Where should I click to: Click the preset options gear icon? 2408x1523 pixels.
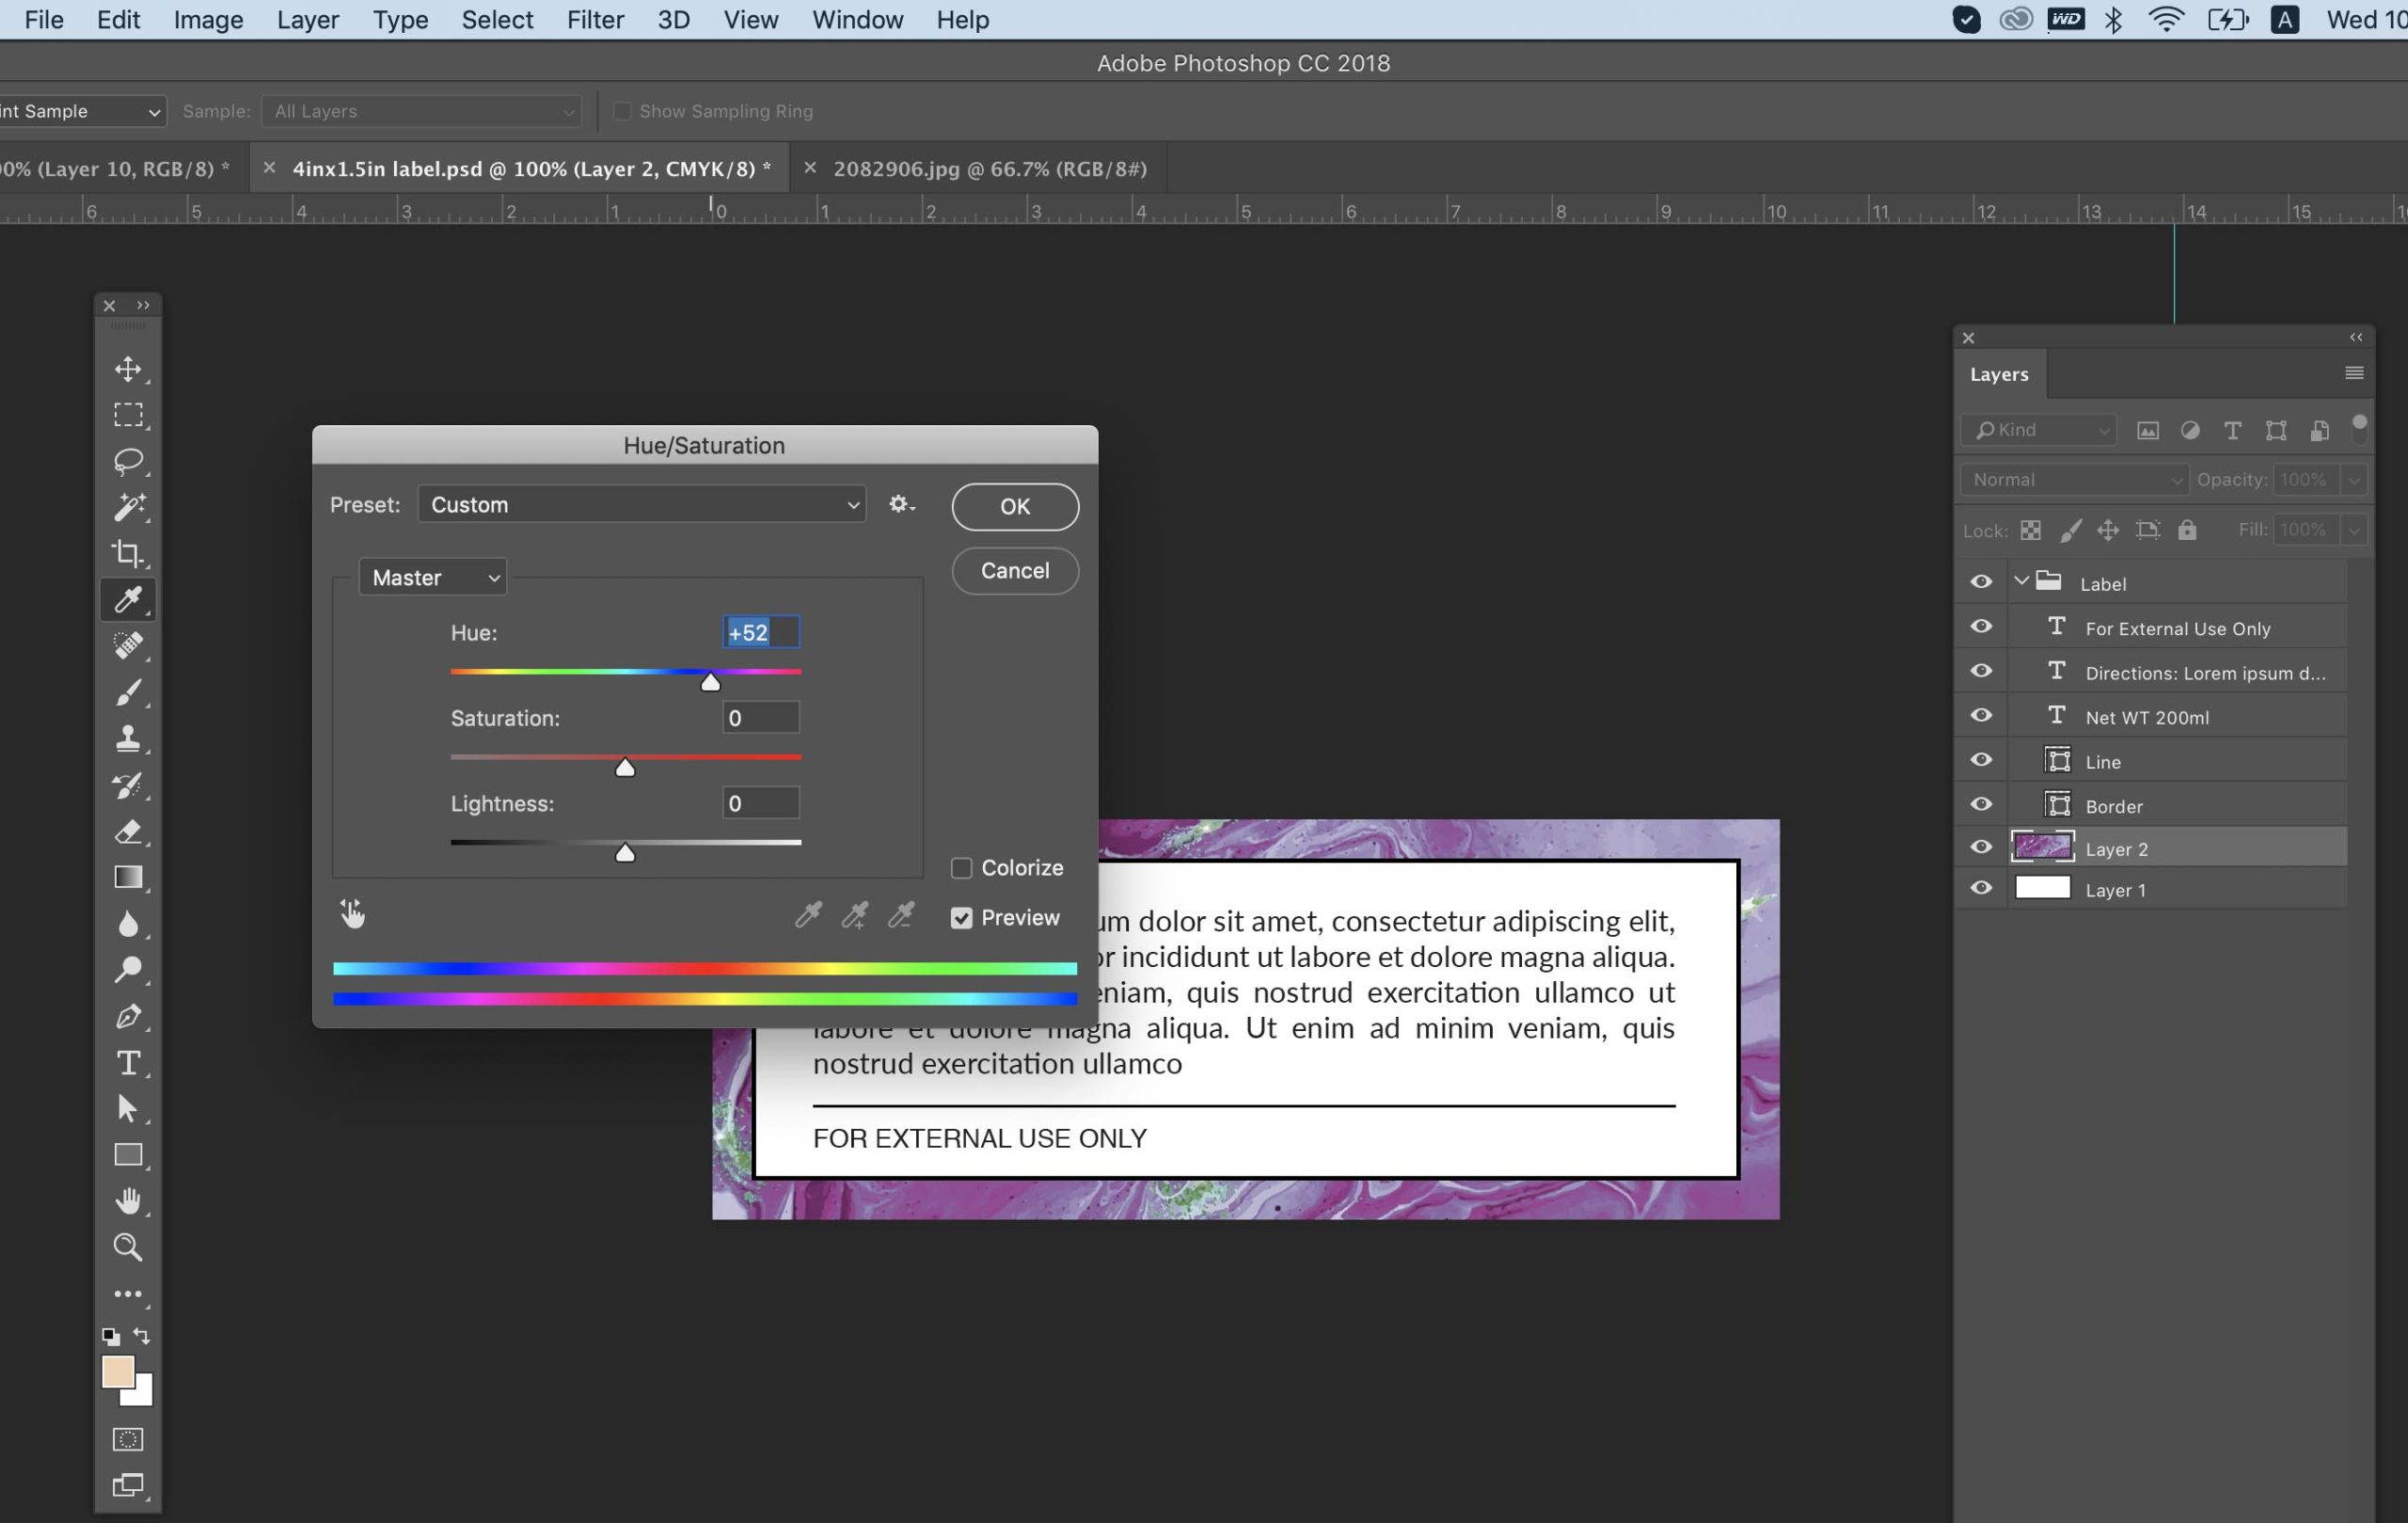pyautogui.click(x=900, y=505)
